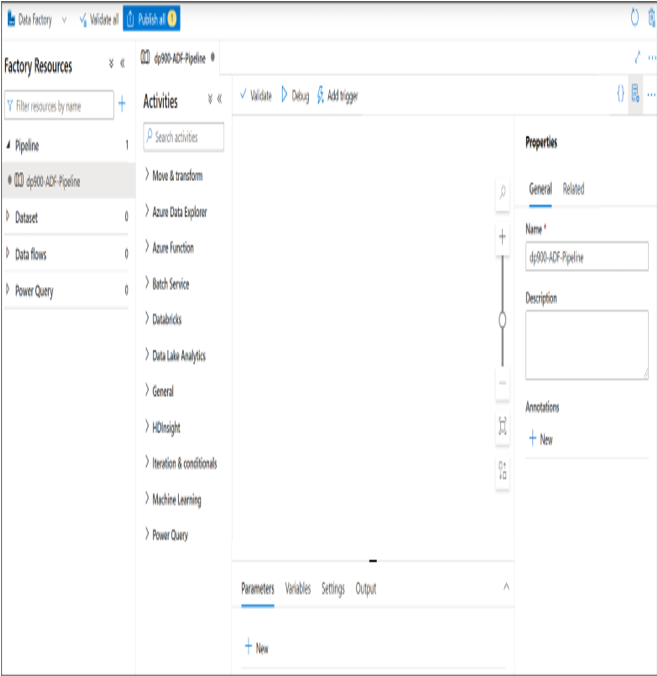Switch to Related properties tab
The image size is (657, 676).
(573, 189)
